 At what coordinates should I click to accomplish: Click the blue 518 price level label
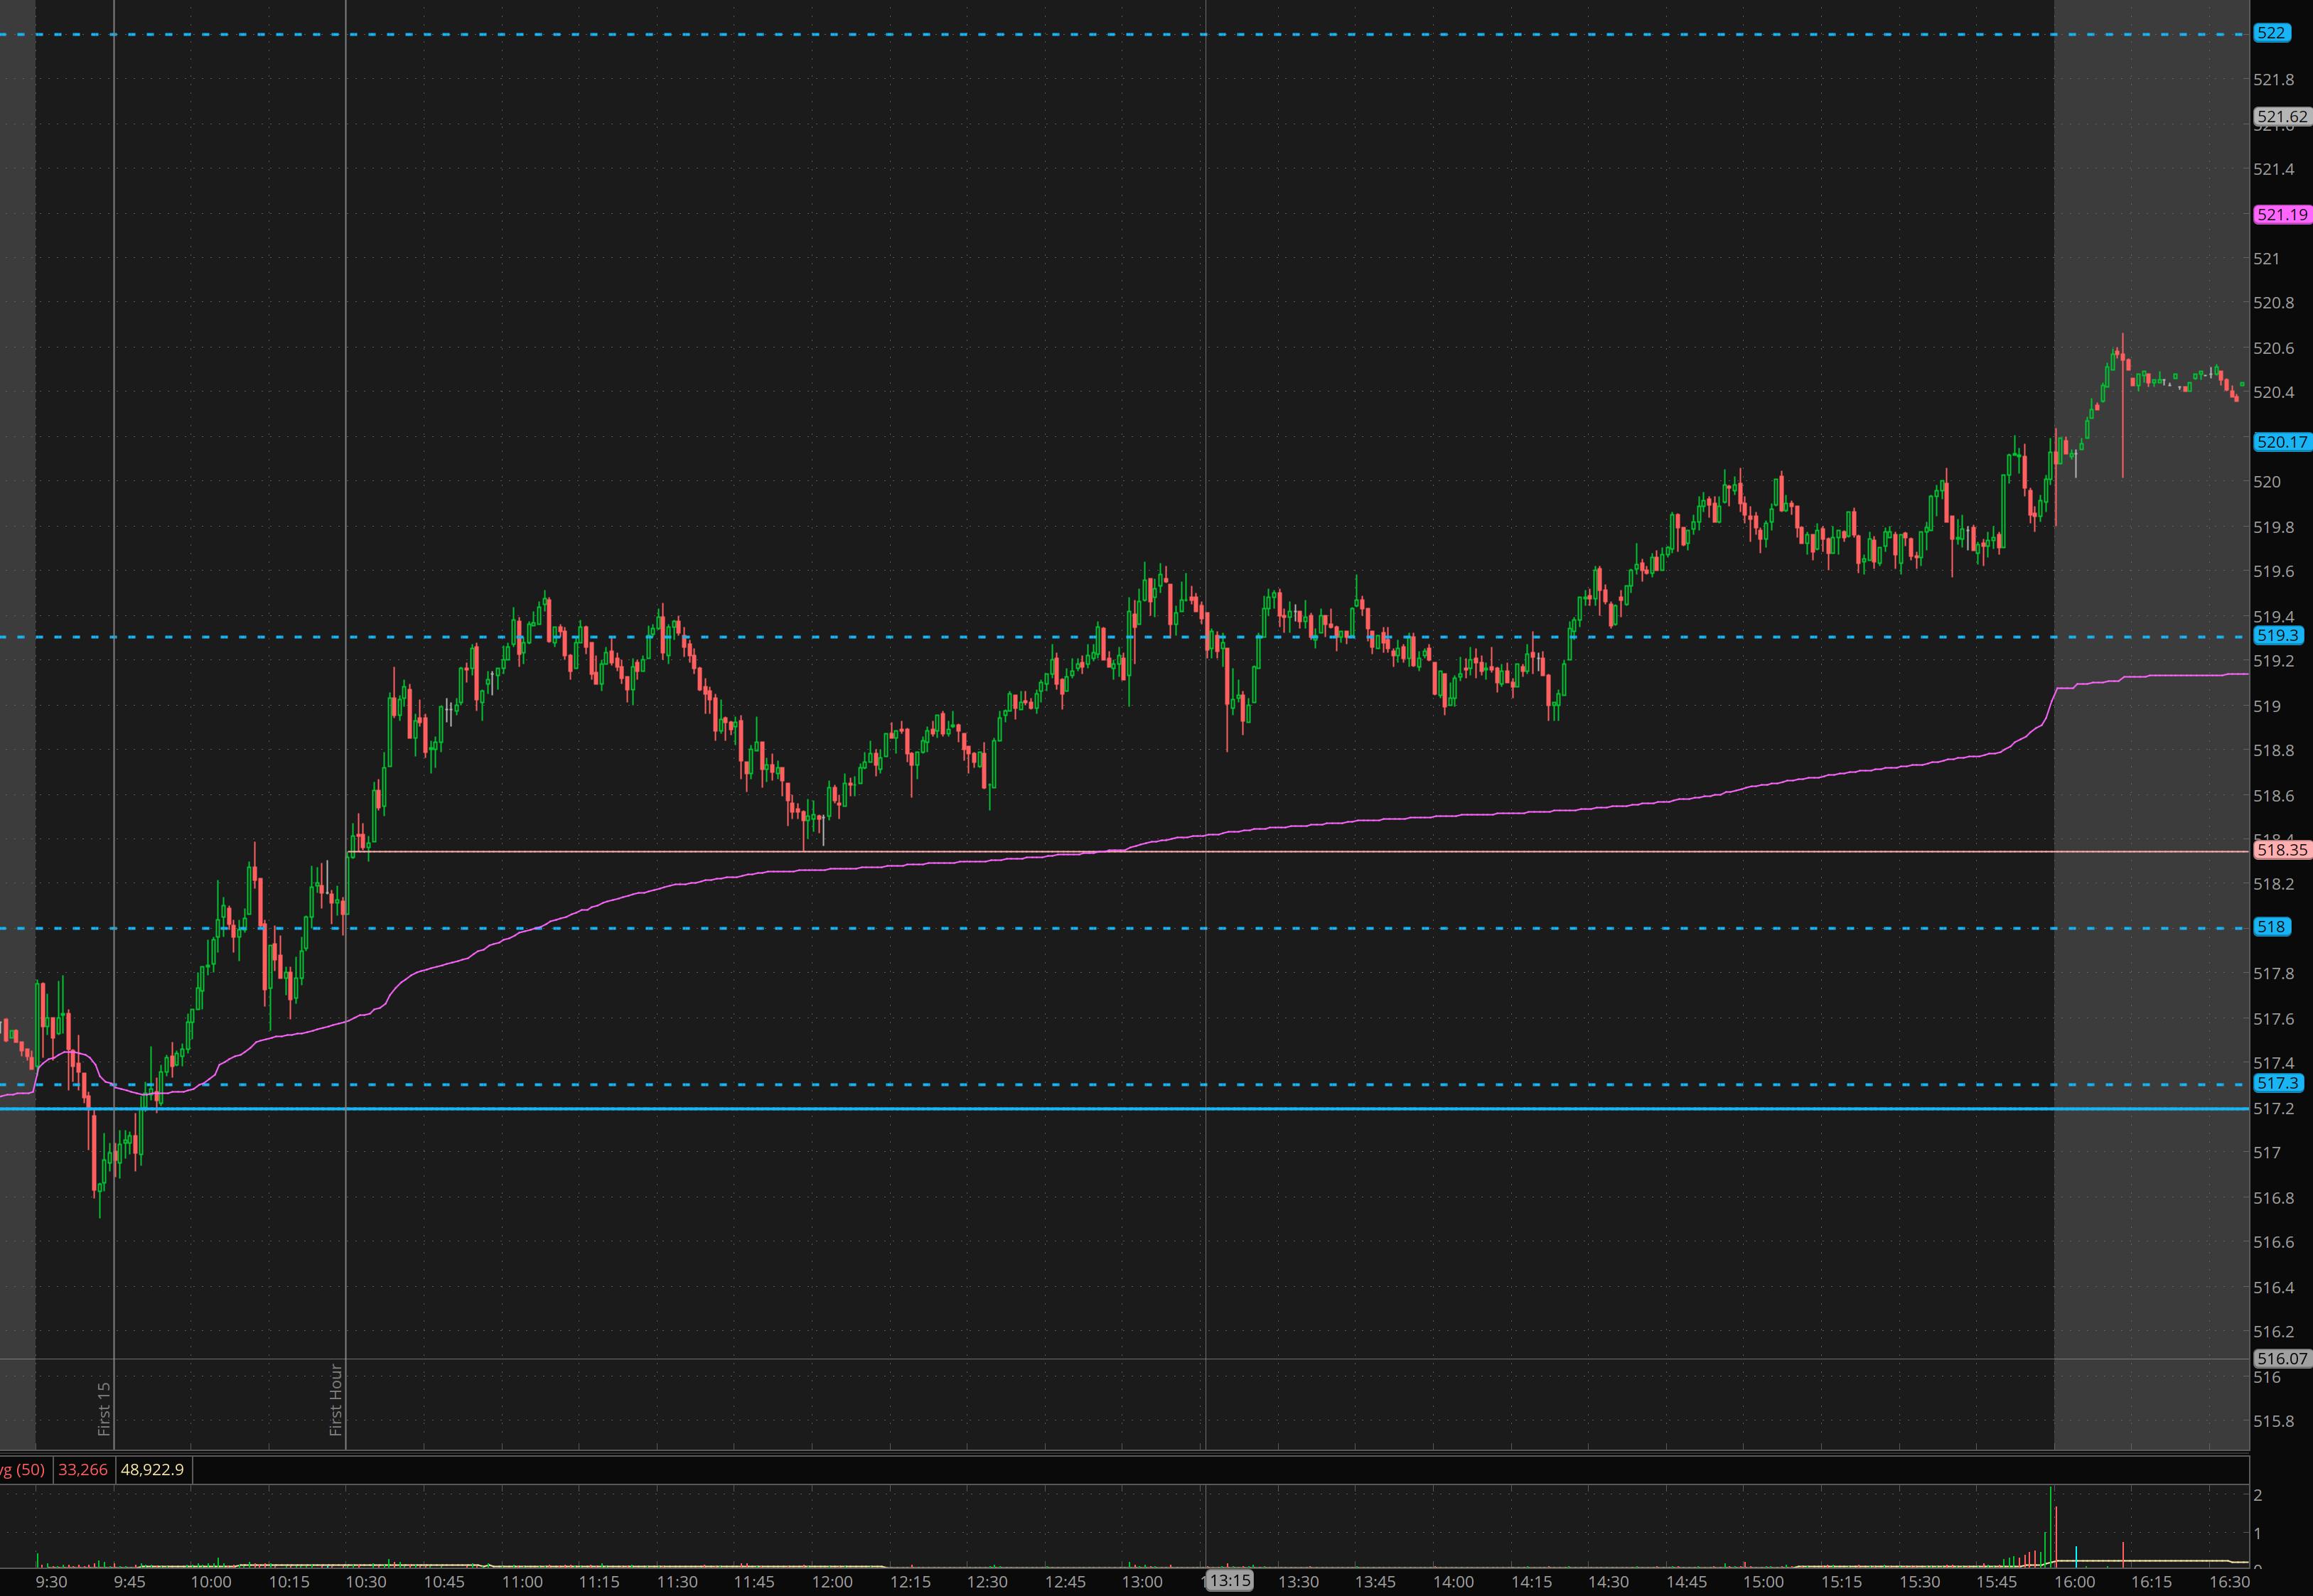[x=2270, y=927]
